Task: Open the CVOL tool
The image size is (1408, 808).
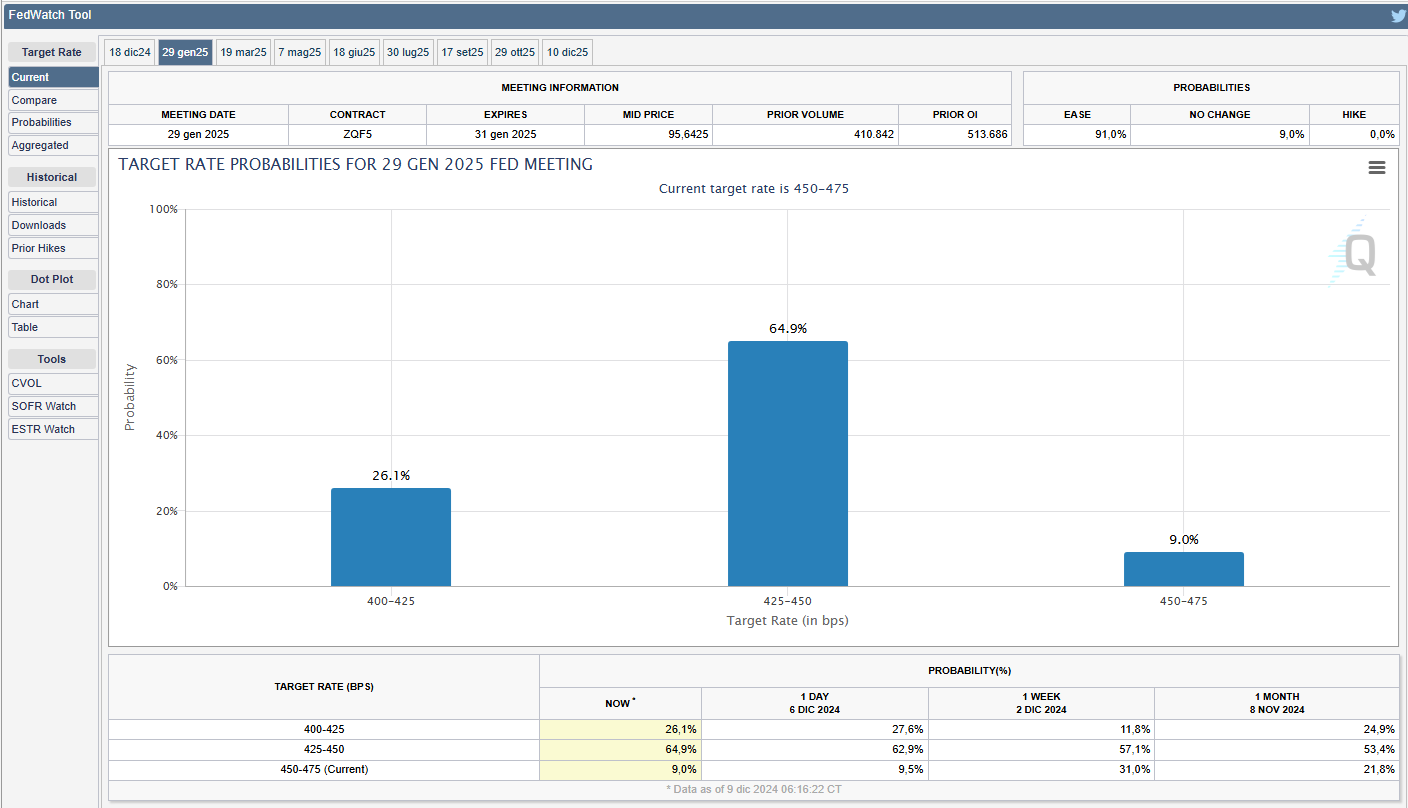Action: coord(54,383)
